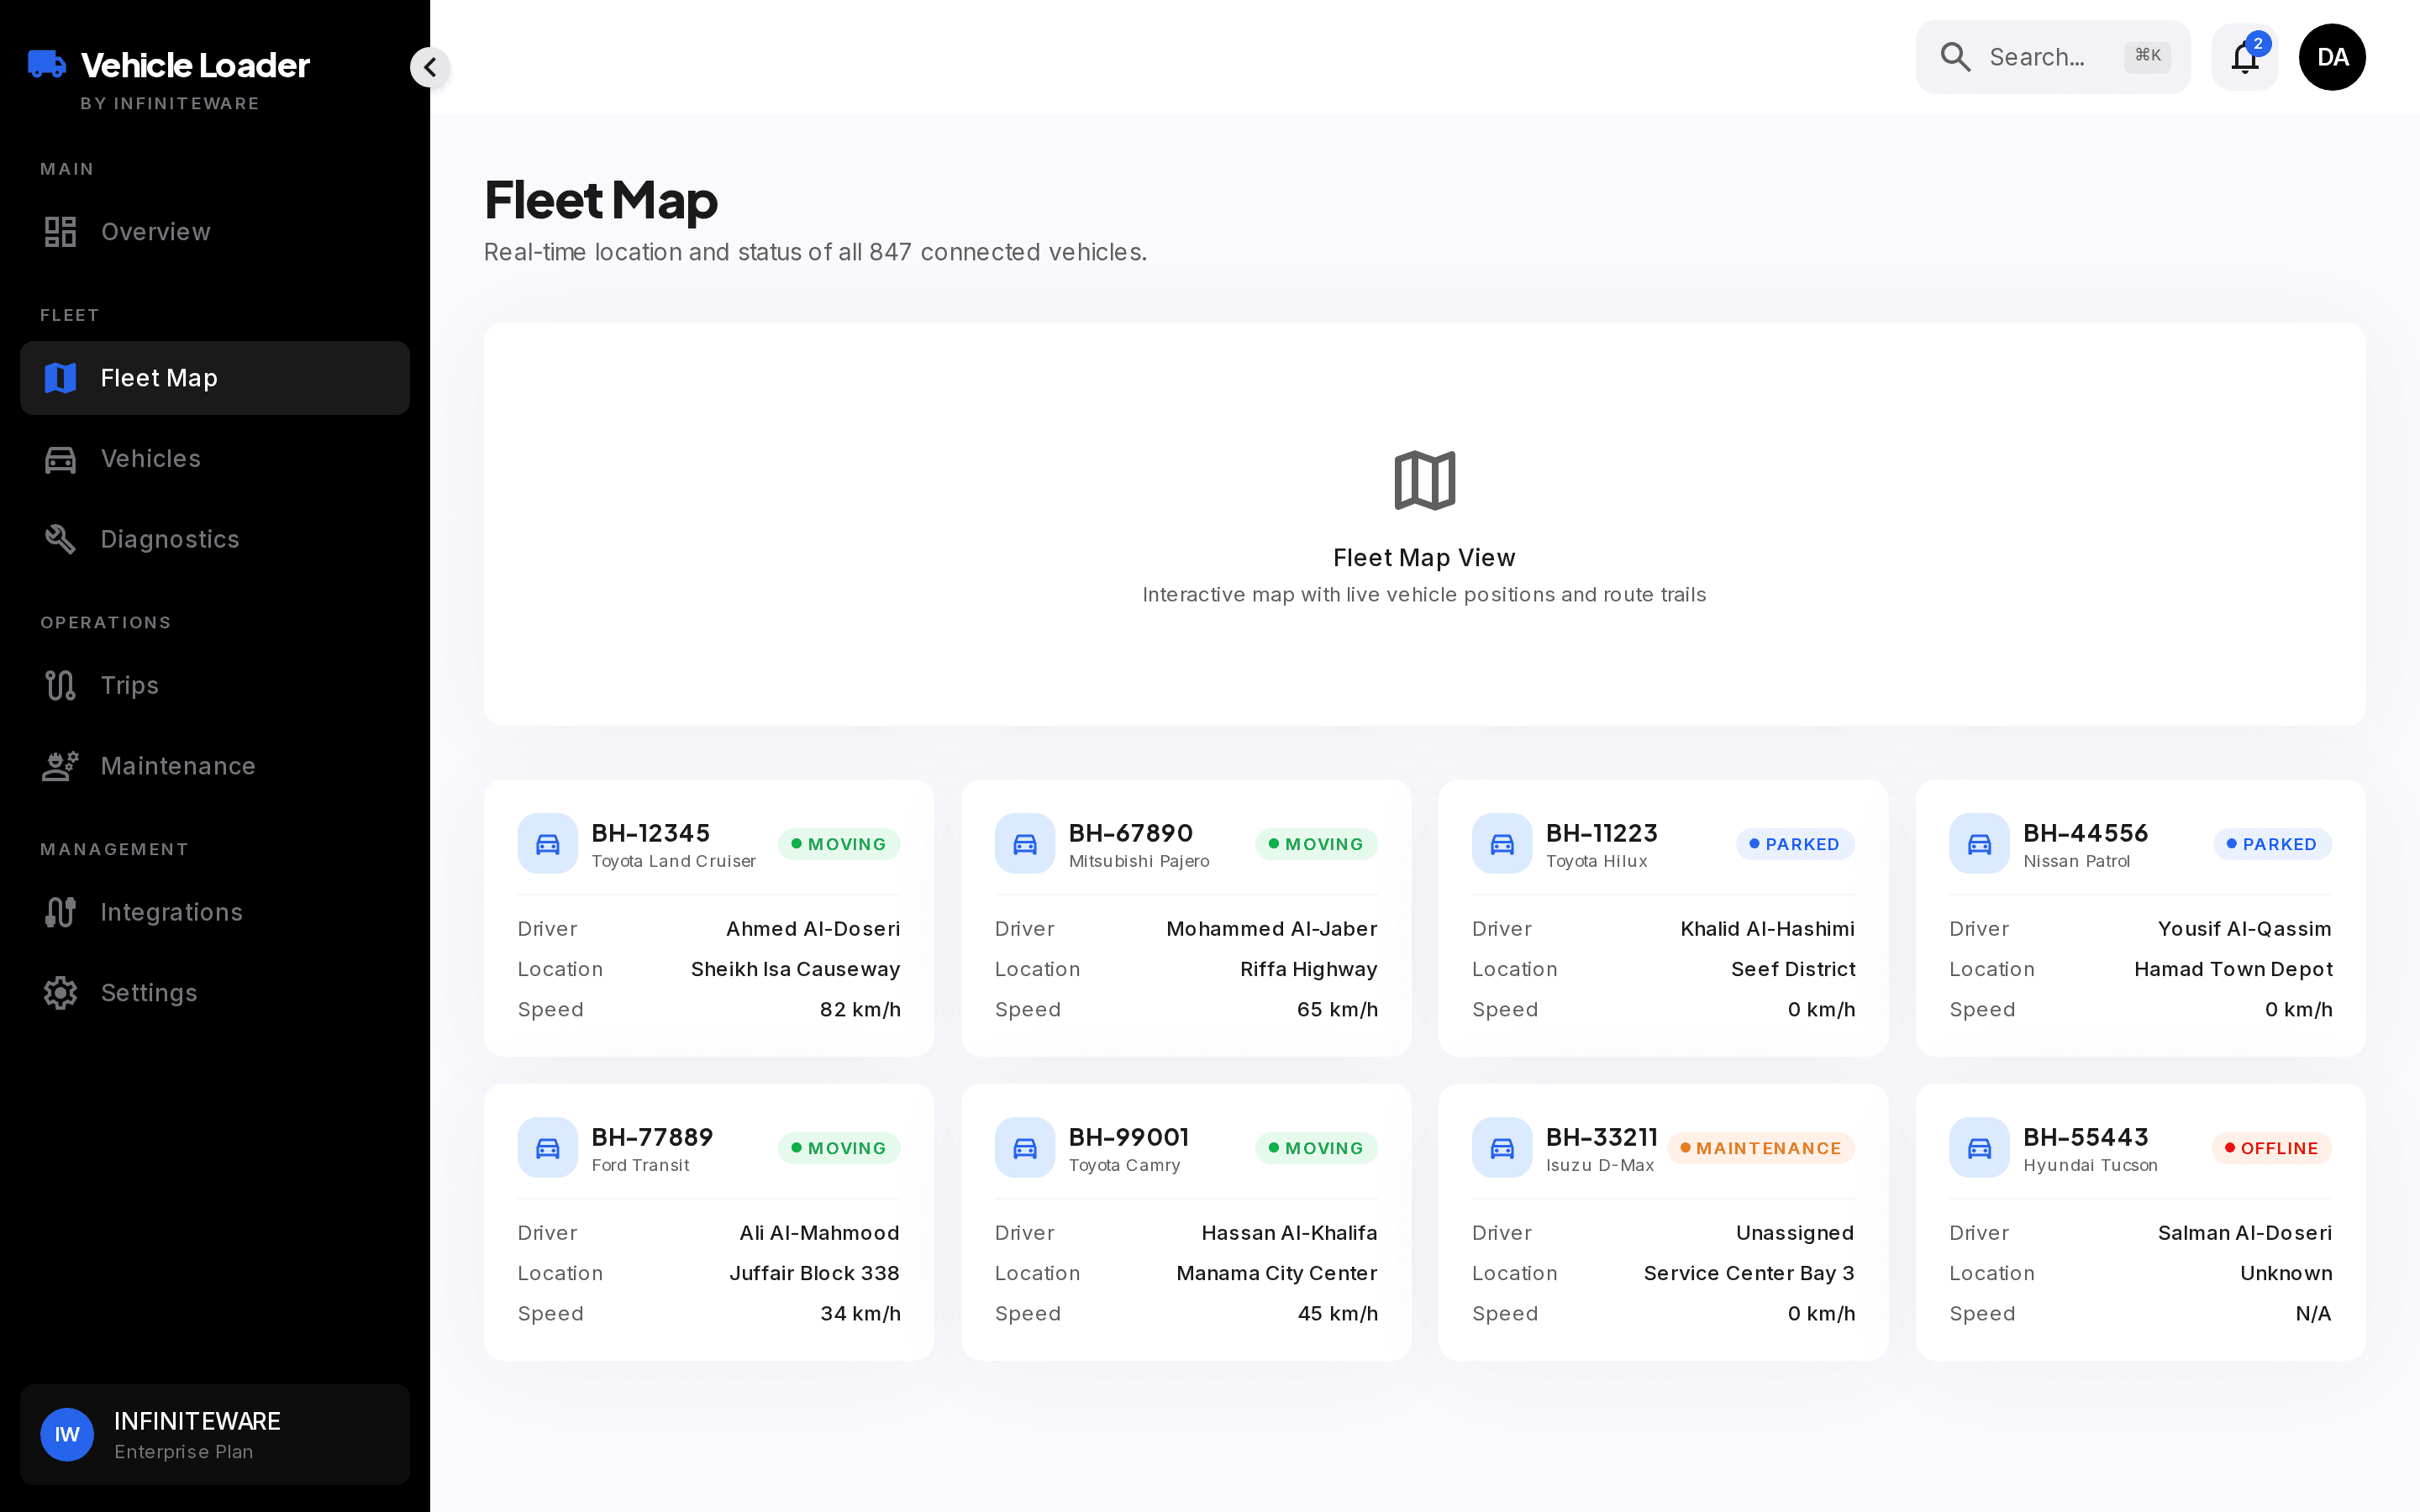The image size is (2420, 1512).
Task: Click location Hamad Town Depot
Action: coord(2233,969)
